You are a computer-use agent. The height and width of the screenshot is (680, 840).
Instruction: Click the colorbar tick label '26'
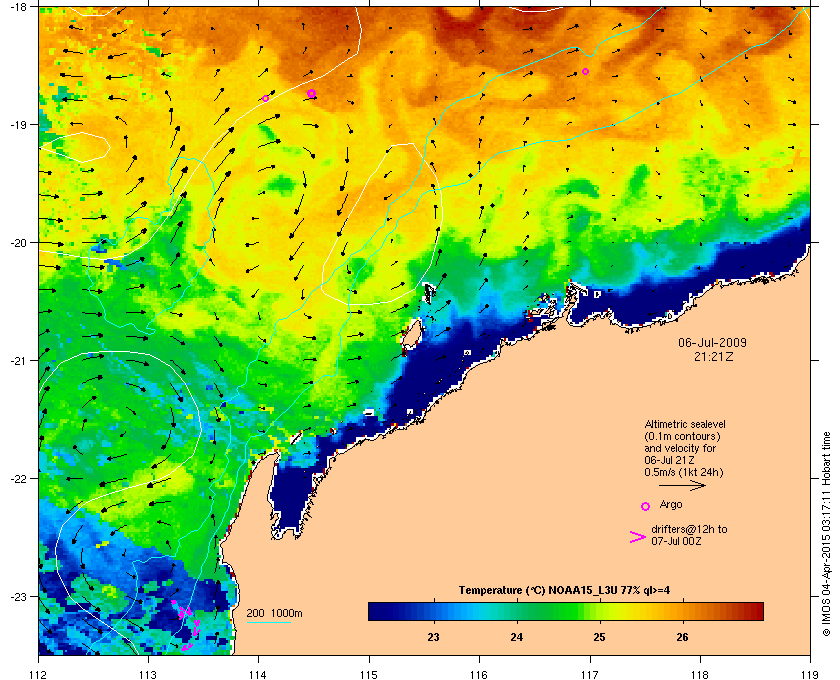point(682,637)
